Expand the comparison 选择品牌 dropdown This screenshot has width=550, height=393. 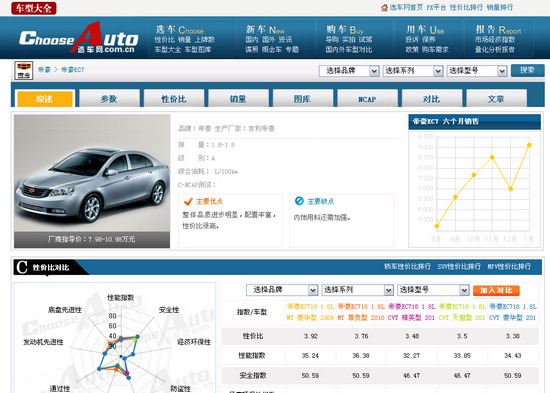tap(282, 290)
